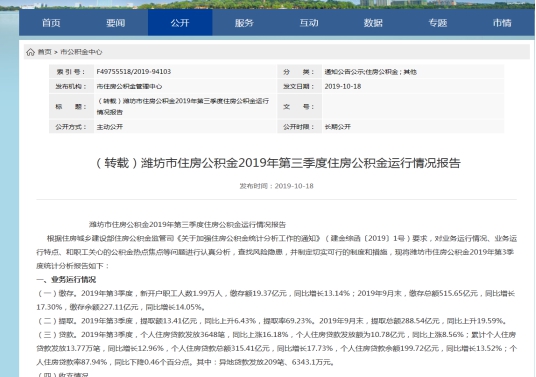Open the 市情 navigation tab
The image size is (536, 377).
click(502, 23)
